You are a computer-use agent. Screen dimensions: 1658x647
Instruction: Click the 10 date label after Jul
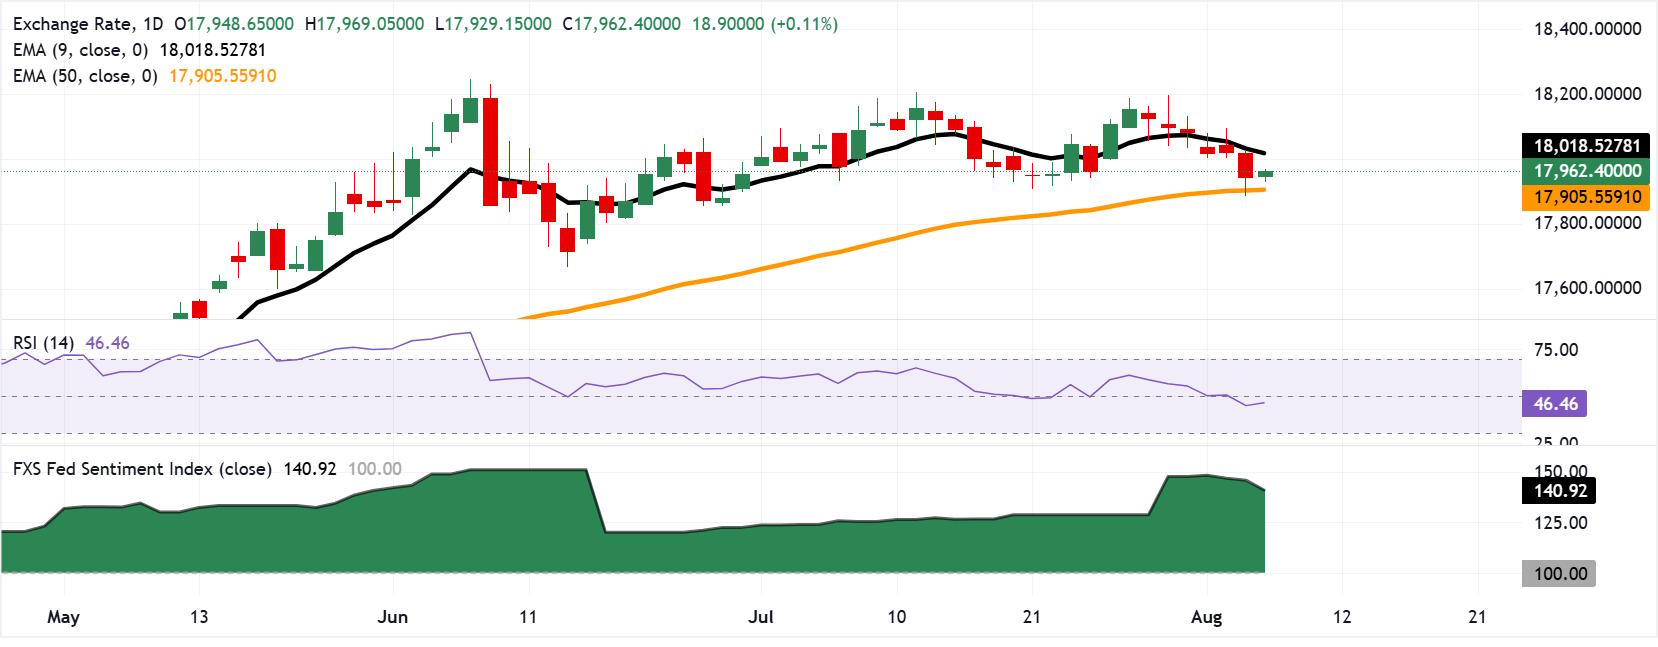point(897,617)
